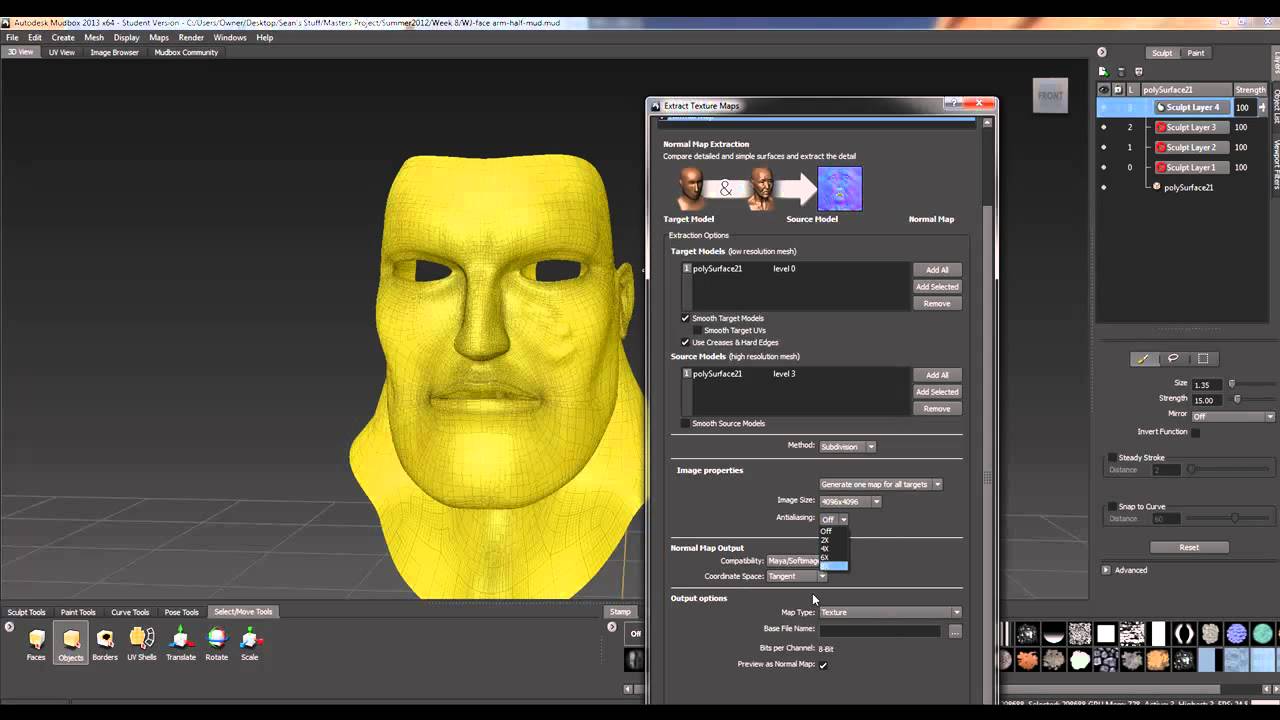Expand the Advanced section
Image resolution: width=1280 pixels, height=720 pixels.
pos(1106,570)
